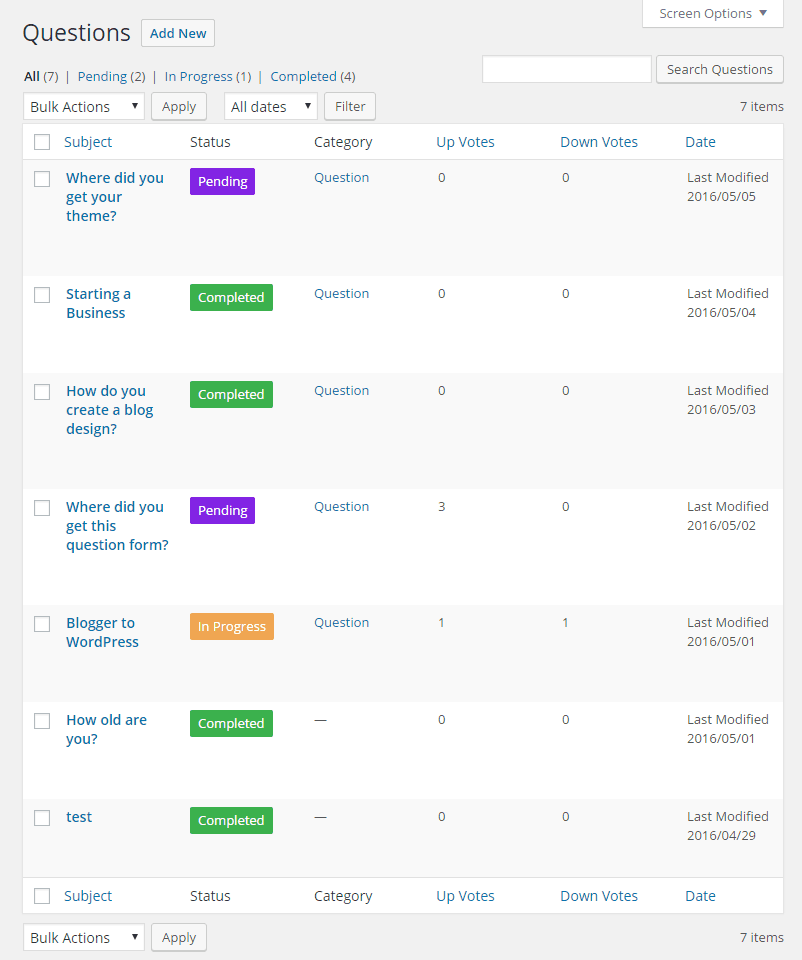Image resolution: width=802 pixels, height=960 pixels.
Task: Tick the select-all checkbox in header
Action: click(x=42, y=142)
